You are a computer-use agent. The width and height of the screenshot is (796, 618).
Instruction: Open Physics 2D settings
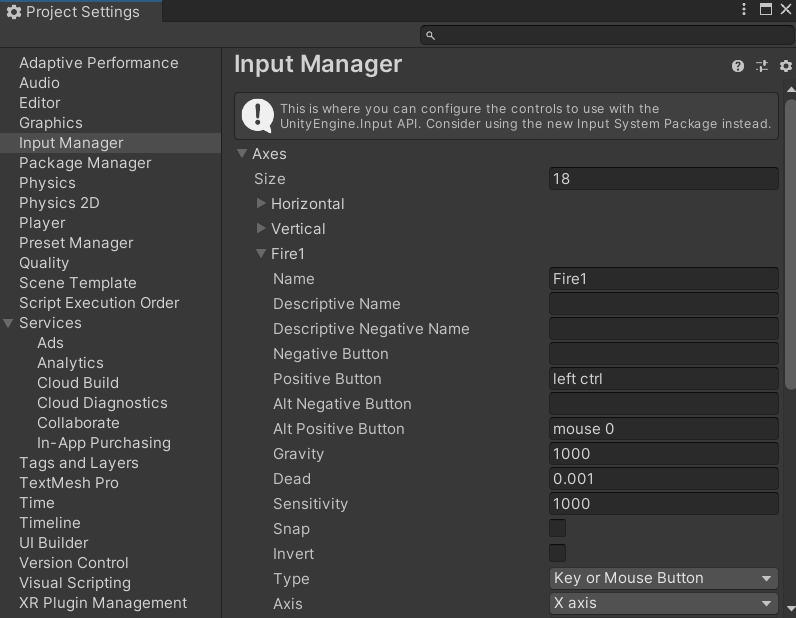(x=59, y=203)
